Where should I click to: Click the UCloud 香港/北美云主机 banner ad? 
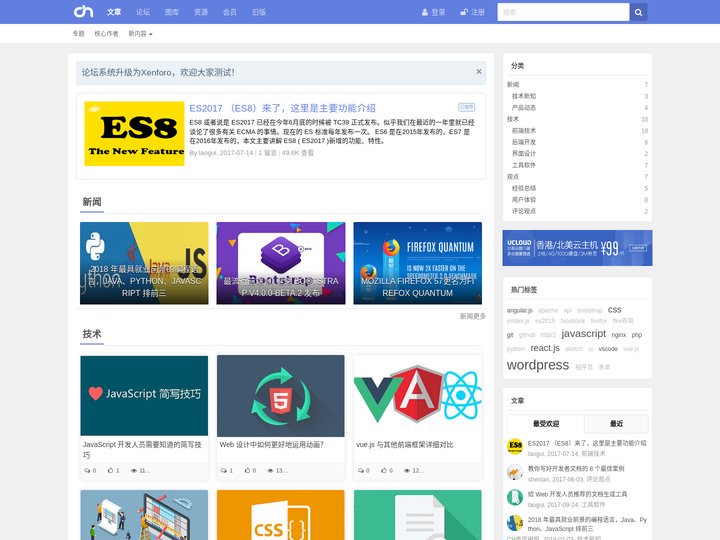tap(577, 248)
